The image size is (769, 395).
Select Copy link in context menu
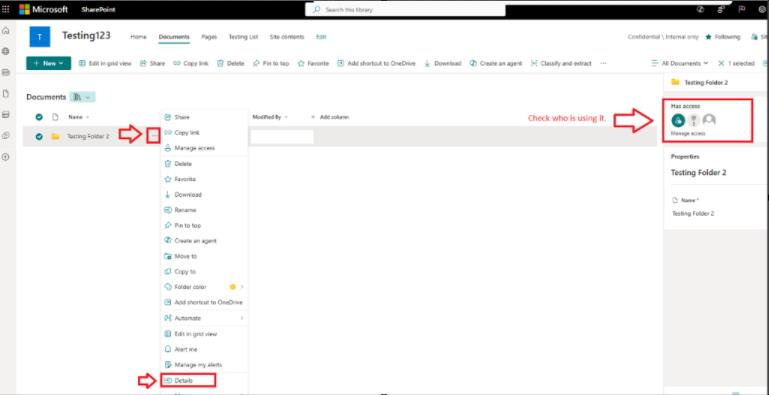click(204, 132)
